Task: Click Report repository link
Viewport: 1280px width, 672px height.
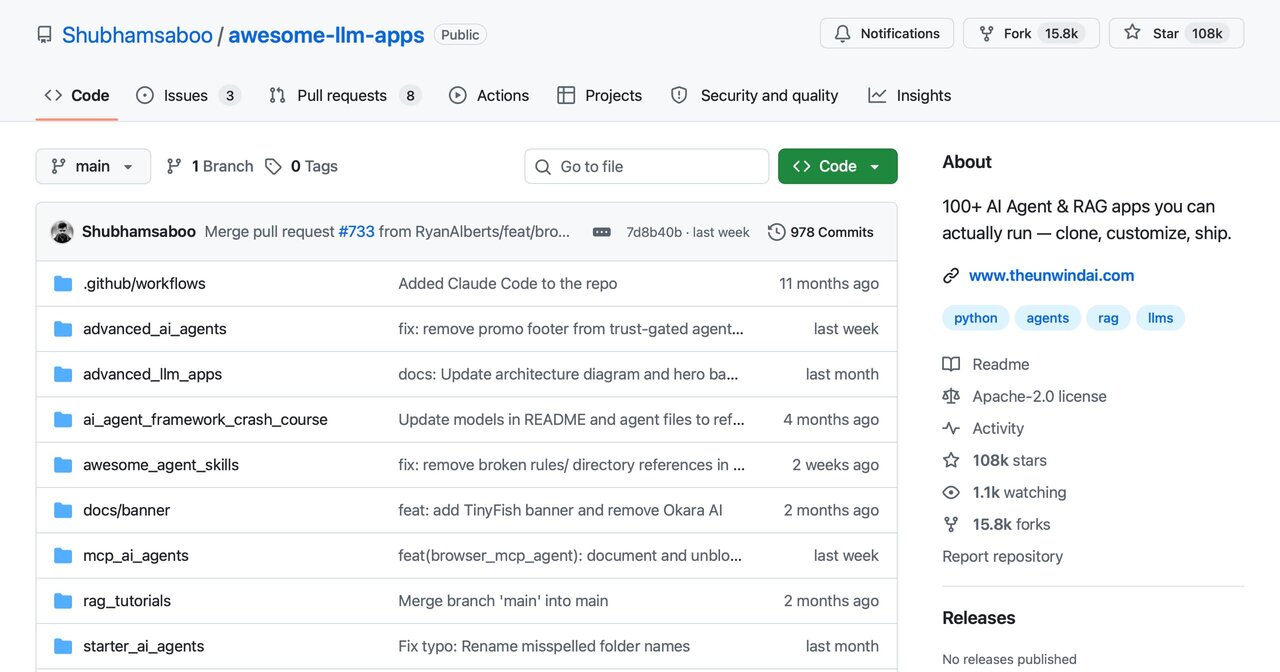Action: tap(1002, 556)
